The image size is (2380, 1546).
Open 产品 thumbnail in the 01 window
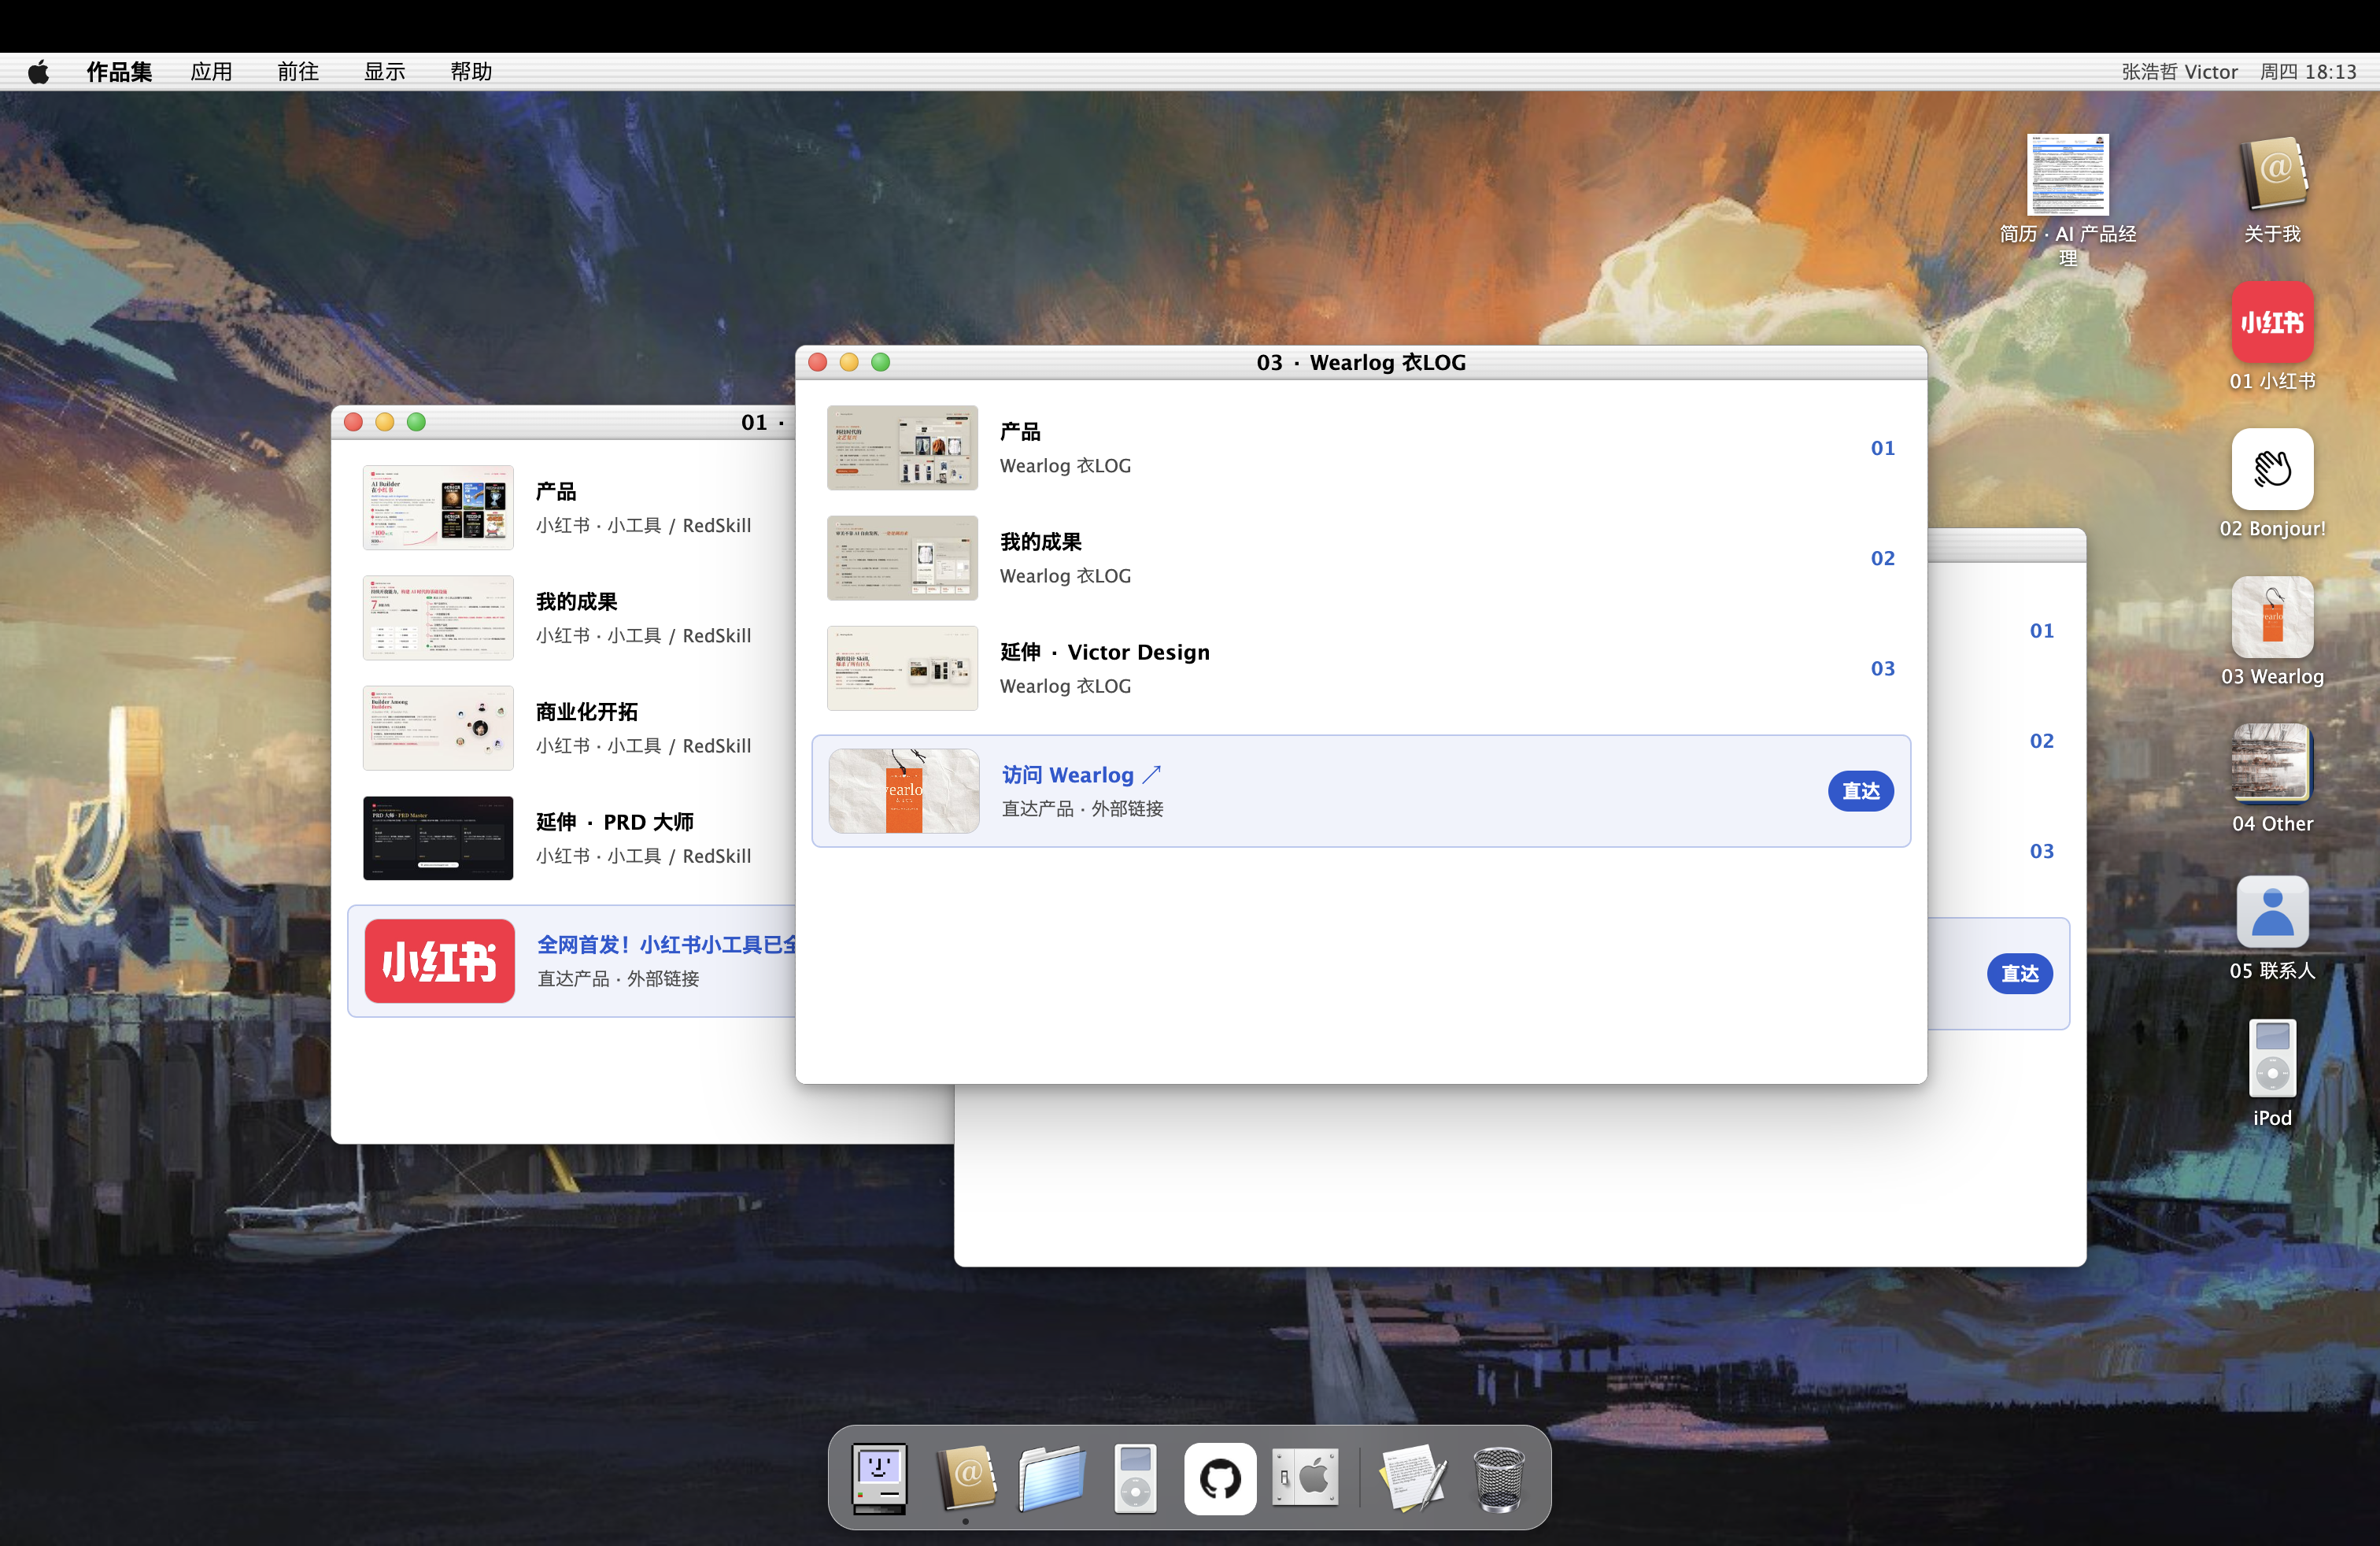pyautogui.click(x=438, y=508)
